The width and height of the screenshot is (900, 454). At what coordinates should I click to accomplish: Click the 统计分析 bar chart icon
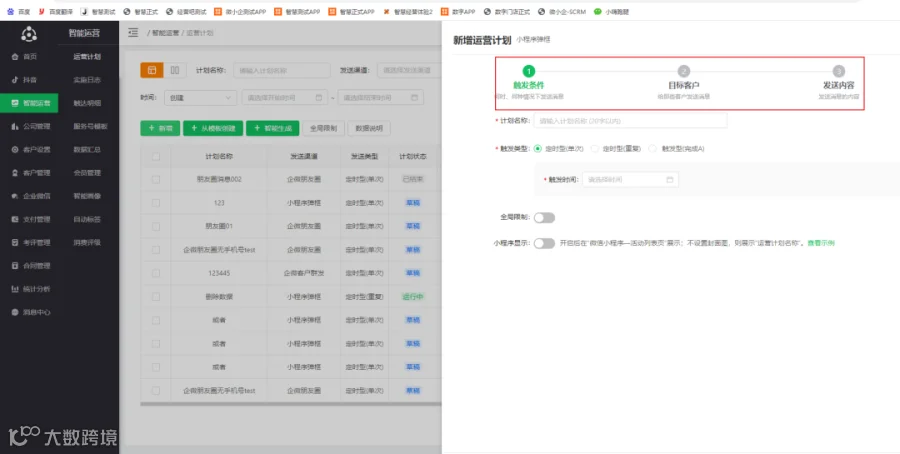pos(15,289)
